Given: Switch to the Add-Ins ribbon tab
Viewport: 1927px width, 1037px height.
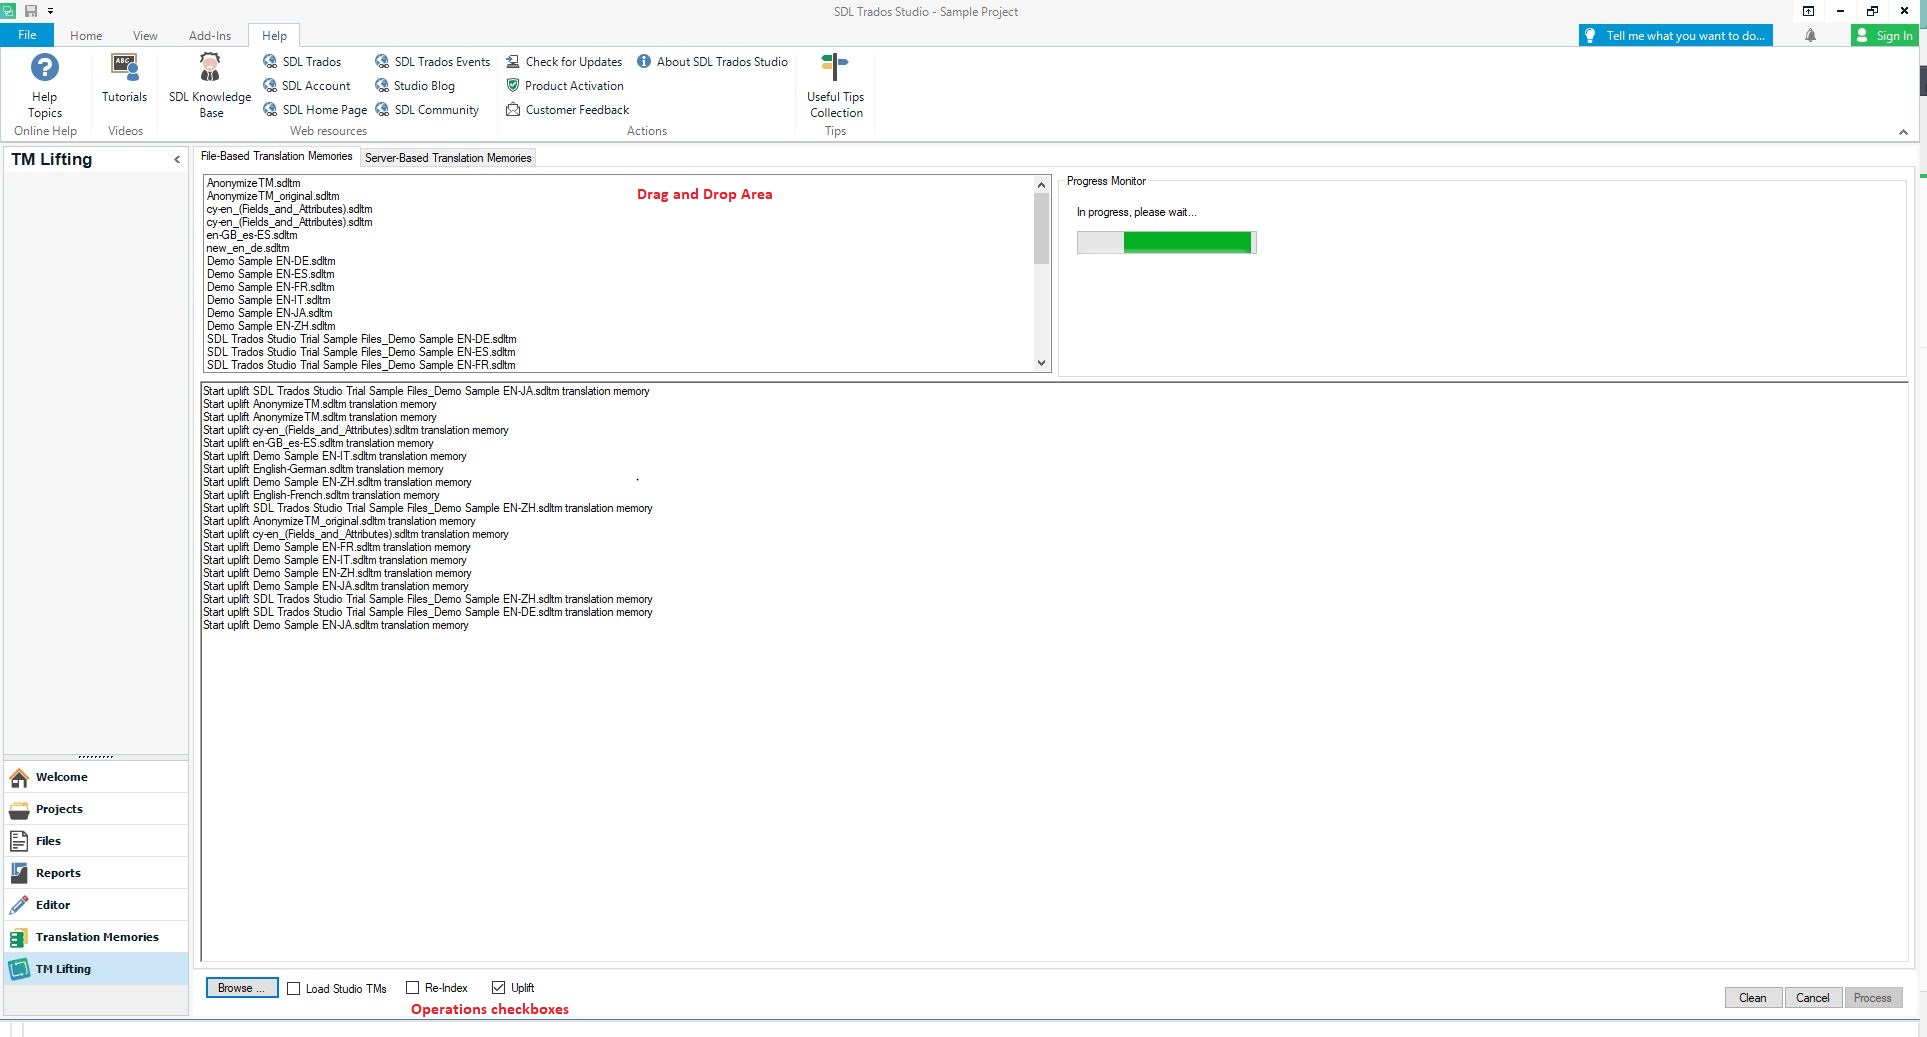Looking at the screenshot, I should (x=210, y=35).
